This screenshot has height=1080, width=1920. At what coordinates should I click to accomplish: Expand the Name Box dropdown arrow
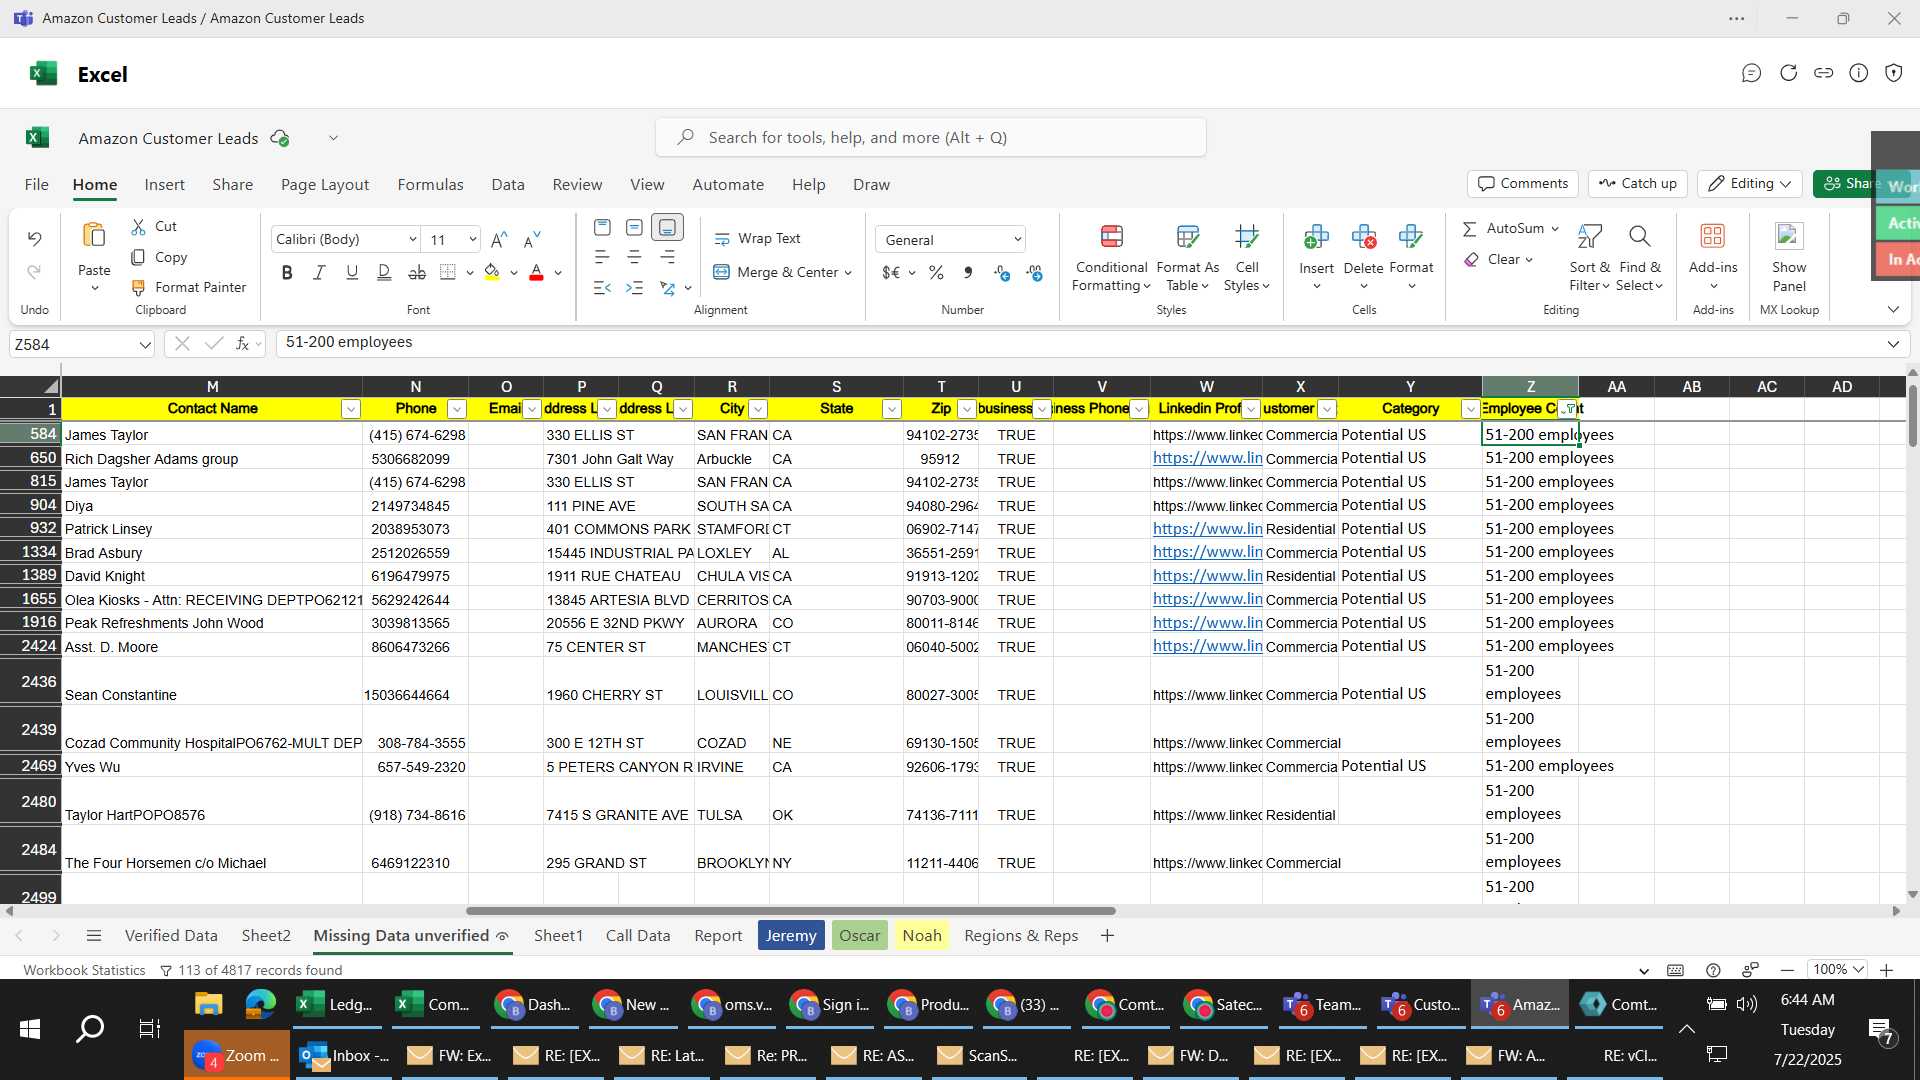(145, 345)
